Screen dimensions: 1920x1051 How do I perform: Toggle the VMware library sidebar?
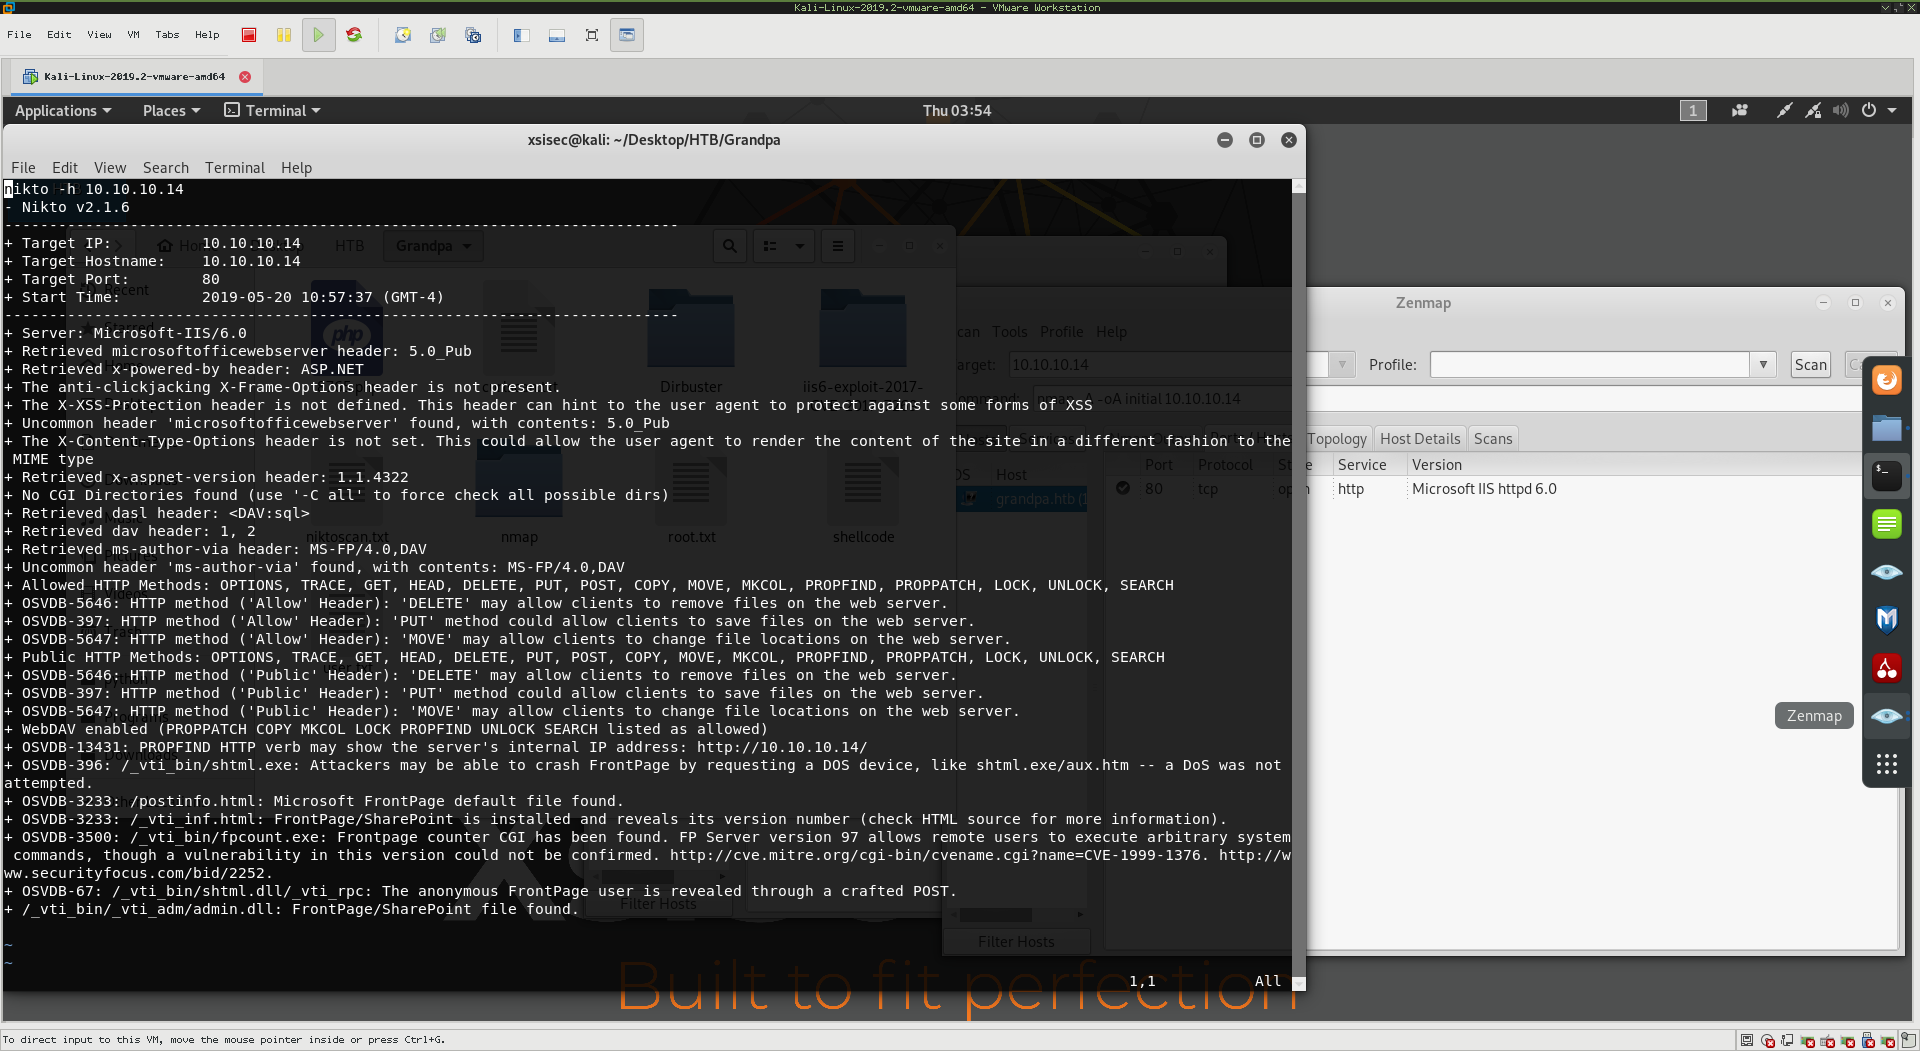521,35
